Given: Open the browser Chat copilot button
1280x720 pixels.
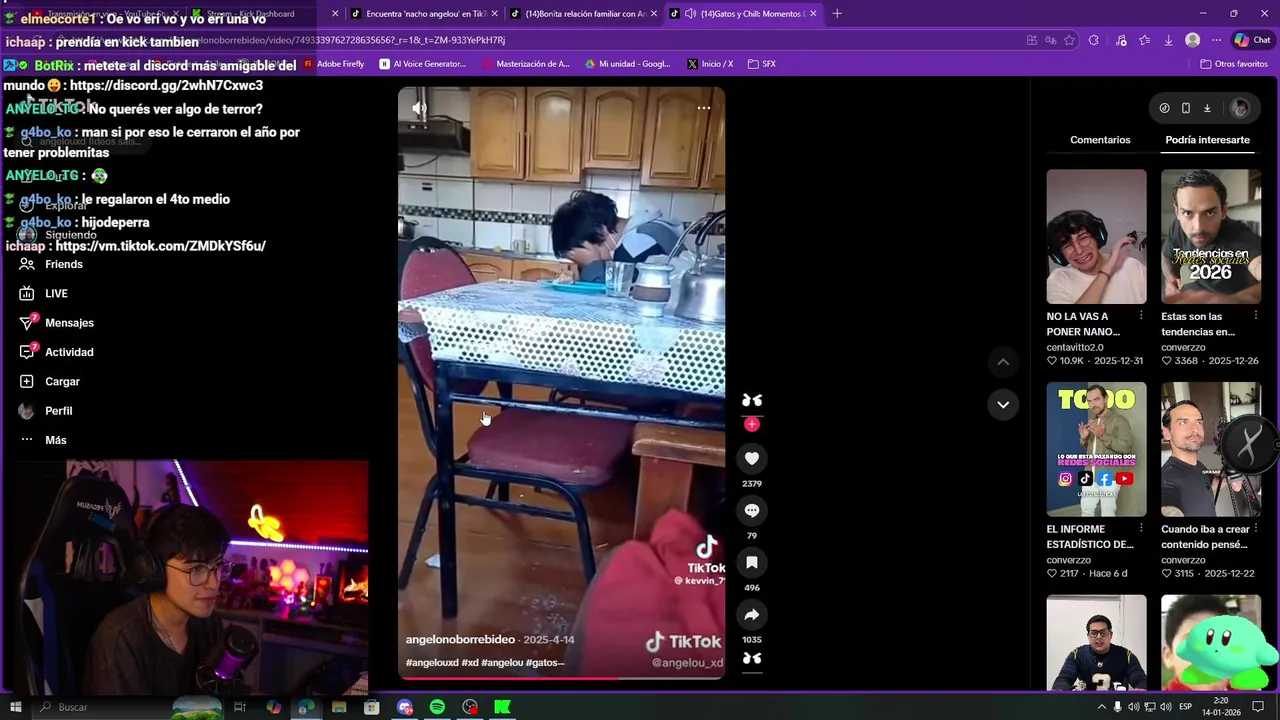Looking at the screenshot, I should point(1253,40).
